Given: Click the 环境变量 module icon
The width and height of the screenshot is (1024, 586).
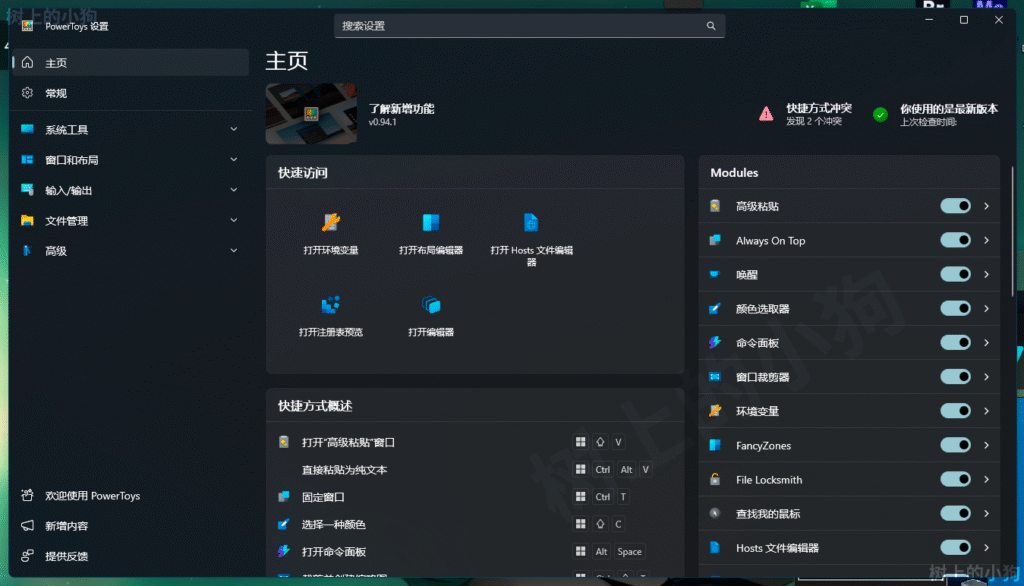Looking at the screenshot, I should 715,411.
